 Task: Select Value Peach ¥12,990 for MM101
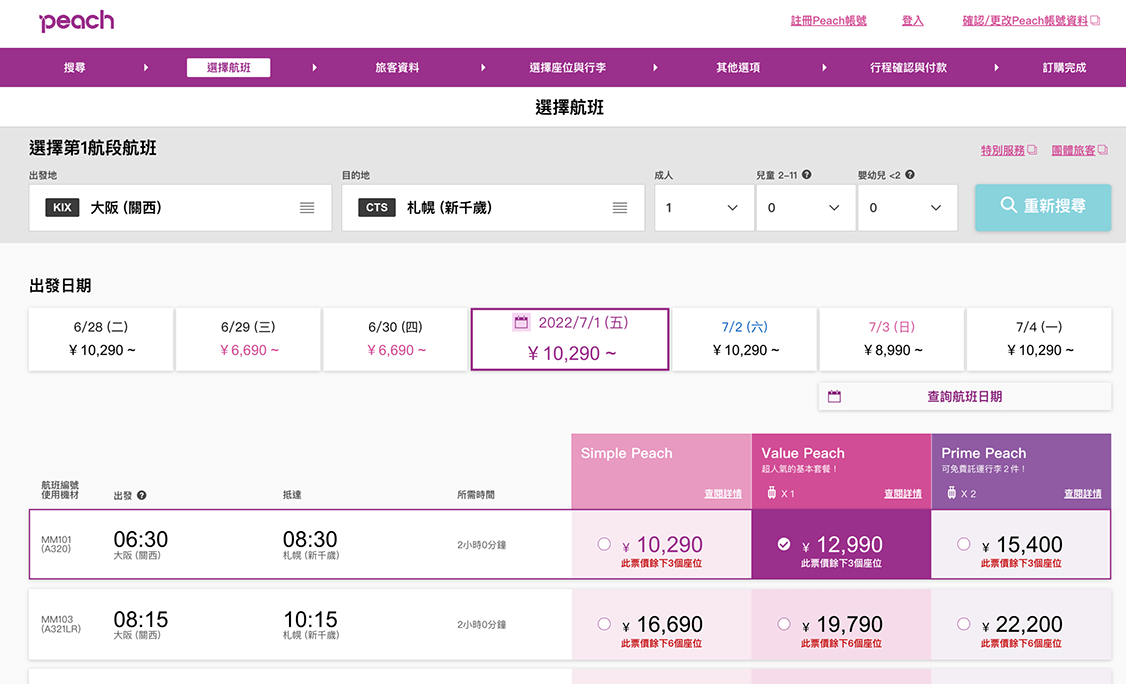[x=784, y=545]
